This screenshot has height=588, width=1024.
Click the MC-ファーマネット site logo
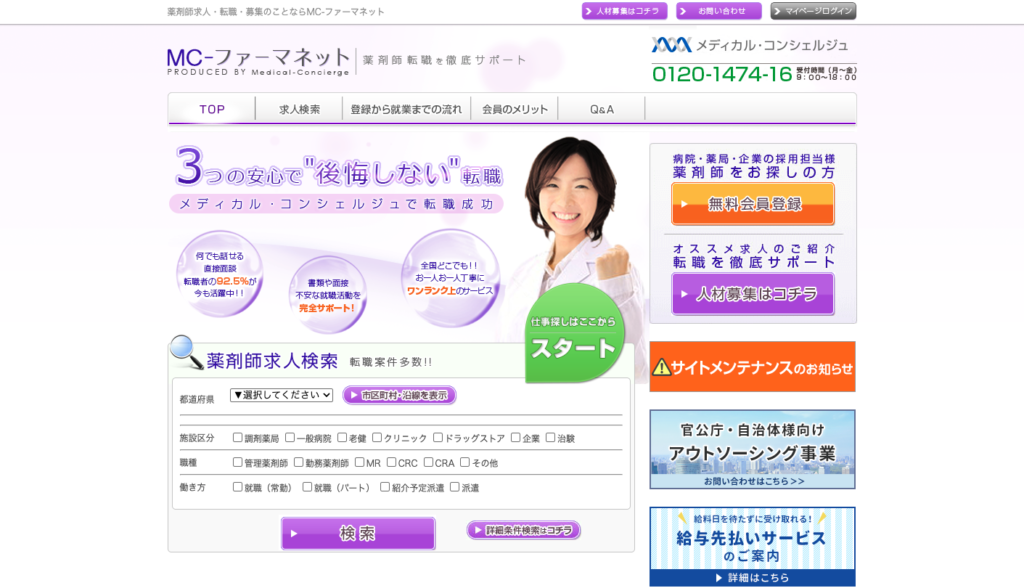(258, 61)
